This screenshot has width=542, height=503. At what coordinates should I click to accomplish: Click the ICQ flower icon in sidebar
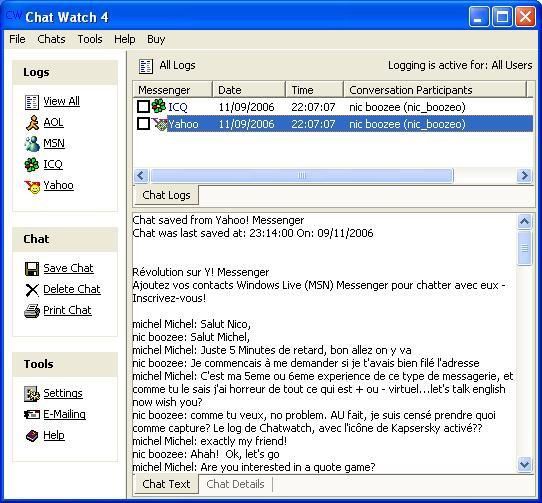[32, 165]
